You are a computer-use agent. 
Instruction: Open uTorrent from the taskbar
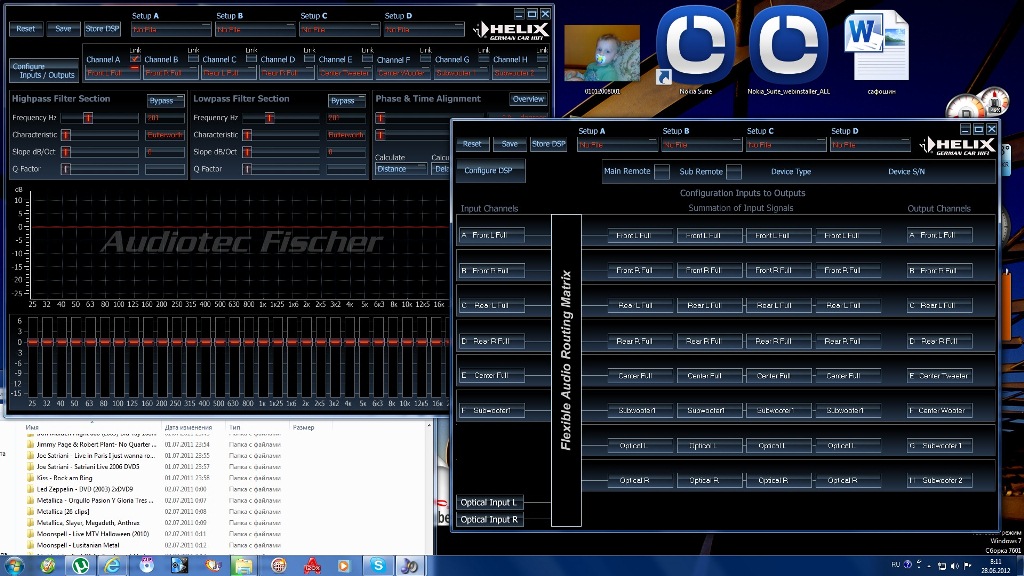(80, 565)
